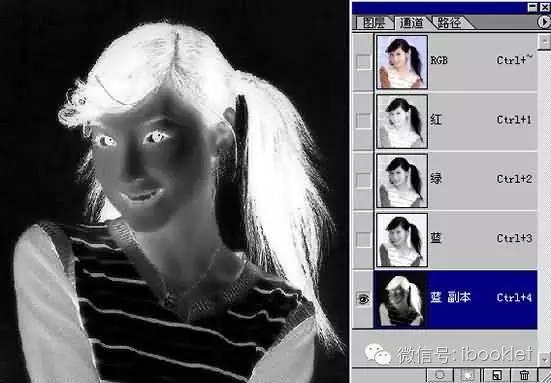The image size is (551, 383).
Task: Select the 蓝 channel row
Action: pyautogui.click(x=455, y=240)
